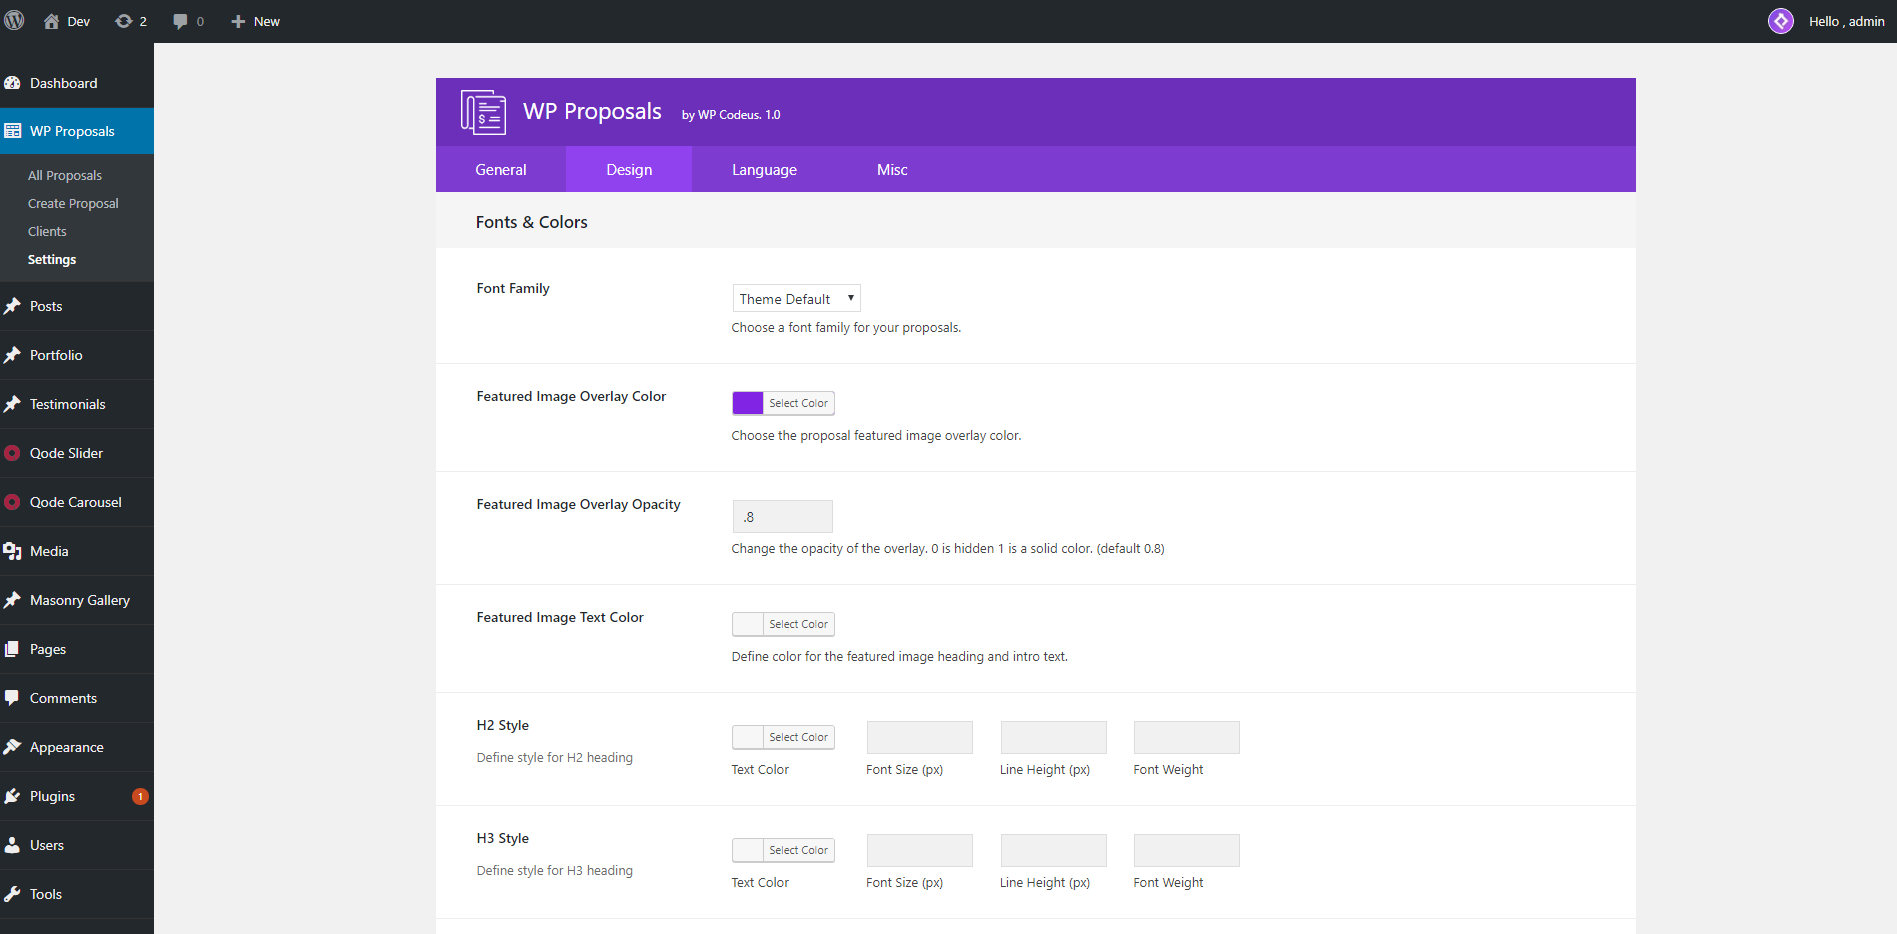
Task: Focus the Overlay Opacity input field
Action: pos(782,516)
